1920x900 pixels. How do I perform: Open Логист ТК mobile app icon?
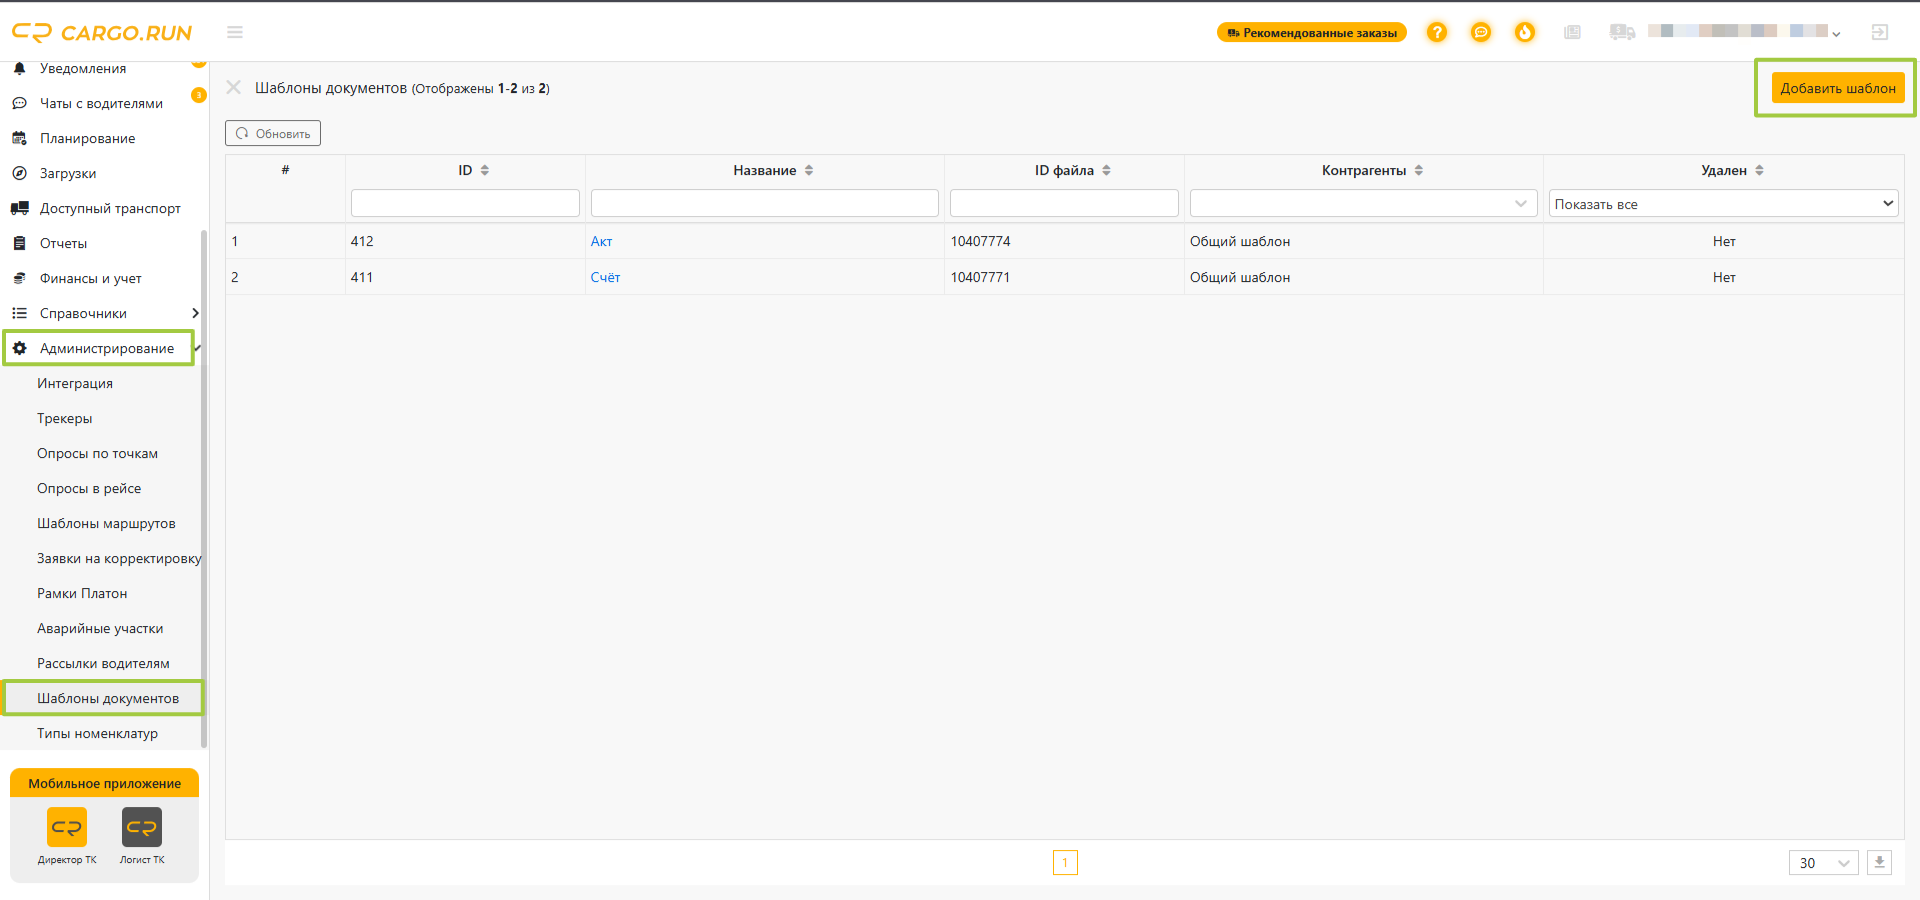point(142,827)
